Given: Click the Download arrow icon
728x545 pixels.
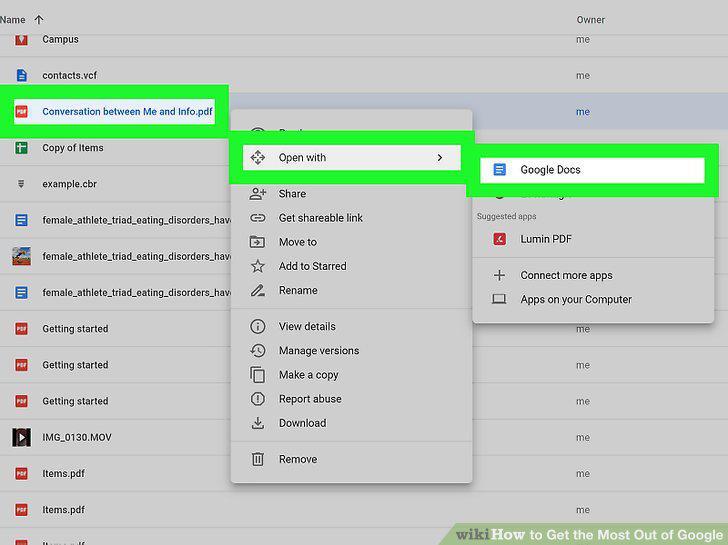Looking at the screenshot, I should 258,423.
